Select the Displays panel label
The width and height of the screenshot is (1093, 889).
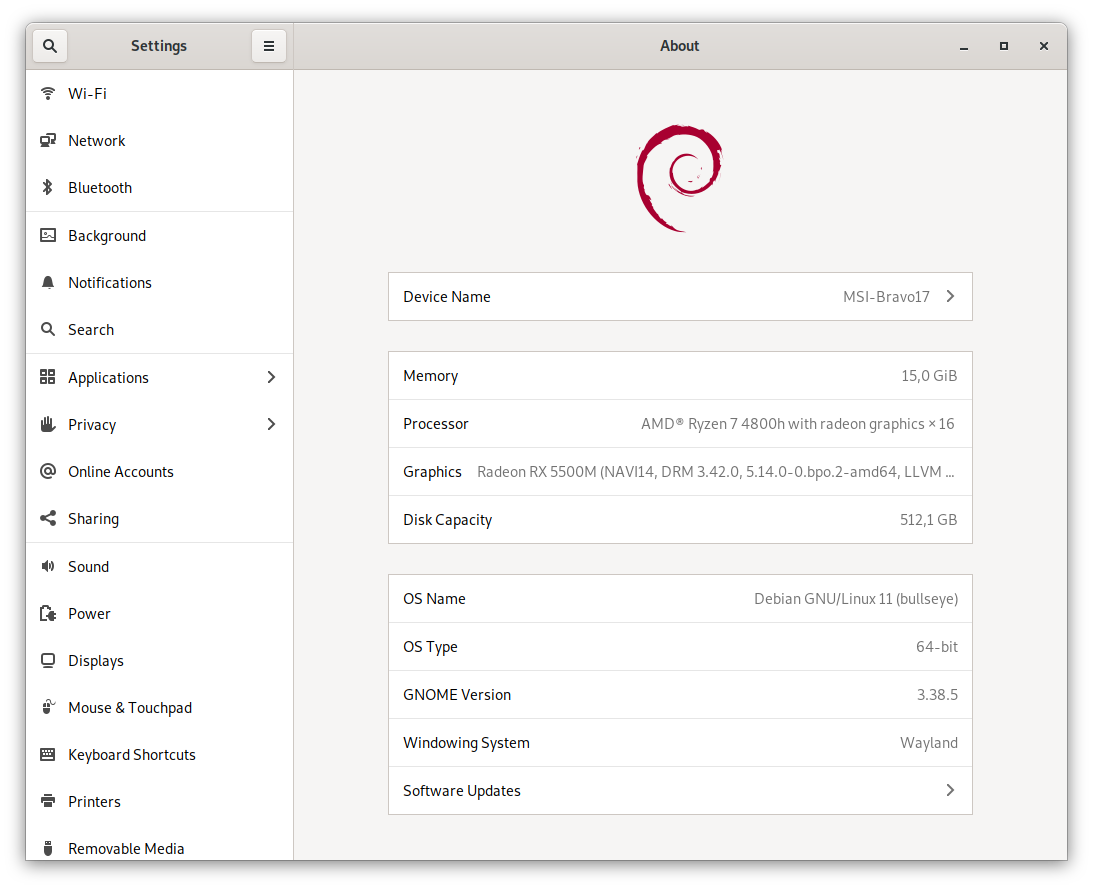96,661
